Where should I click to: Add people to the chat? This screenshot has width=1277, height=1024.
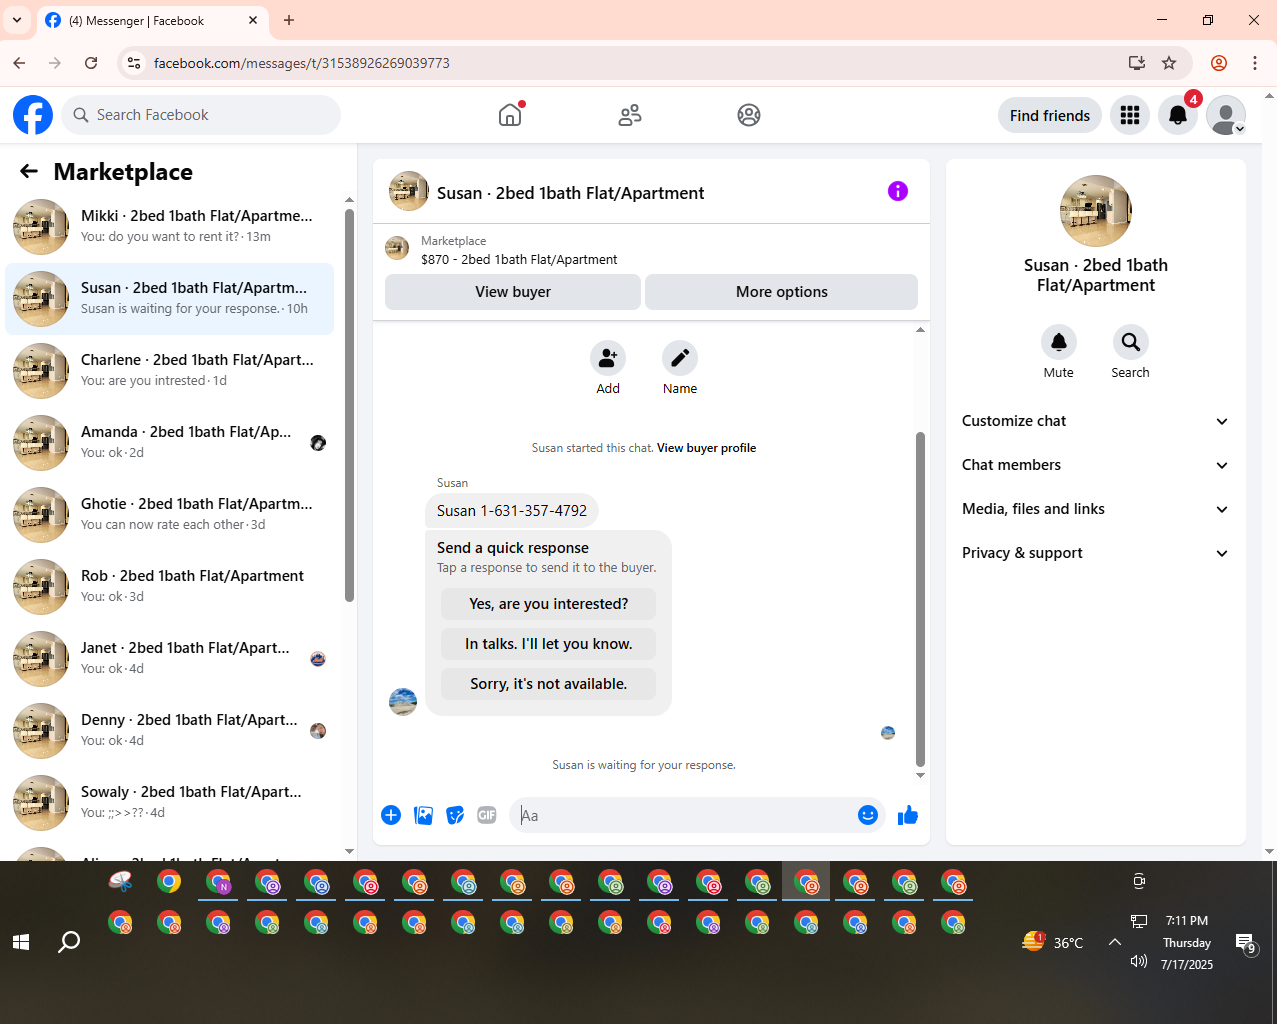click(x=608, y=358)
